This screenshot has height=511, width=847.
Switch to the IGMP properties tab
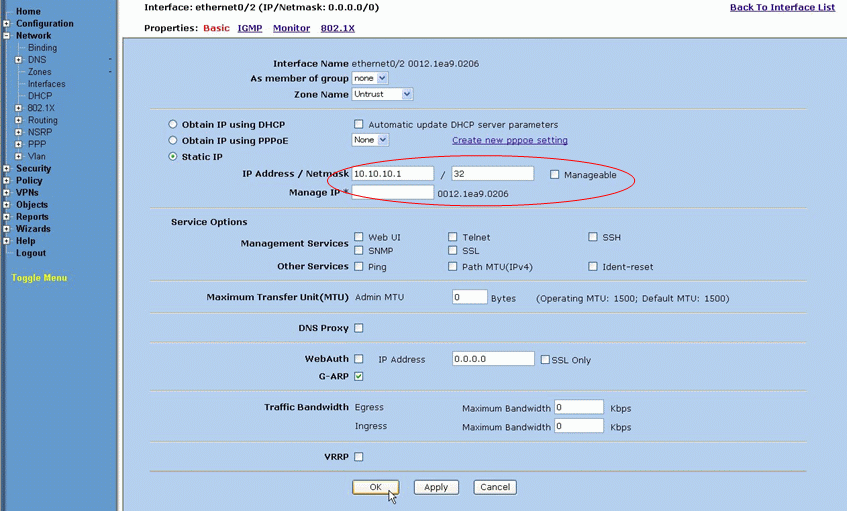pos(250,28)
